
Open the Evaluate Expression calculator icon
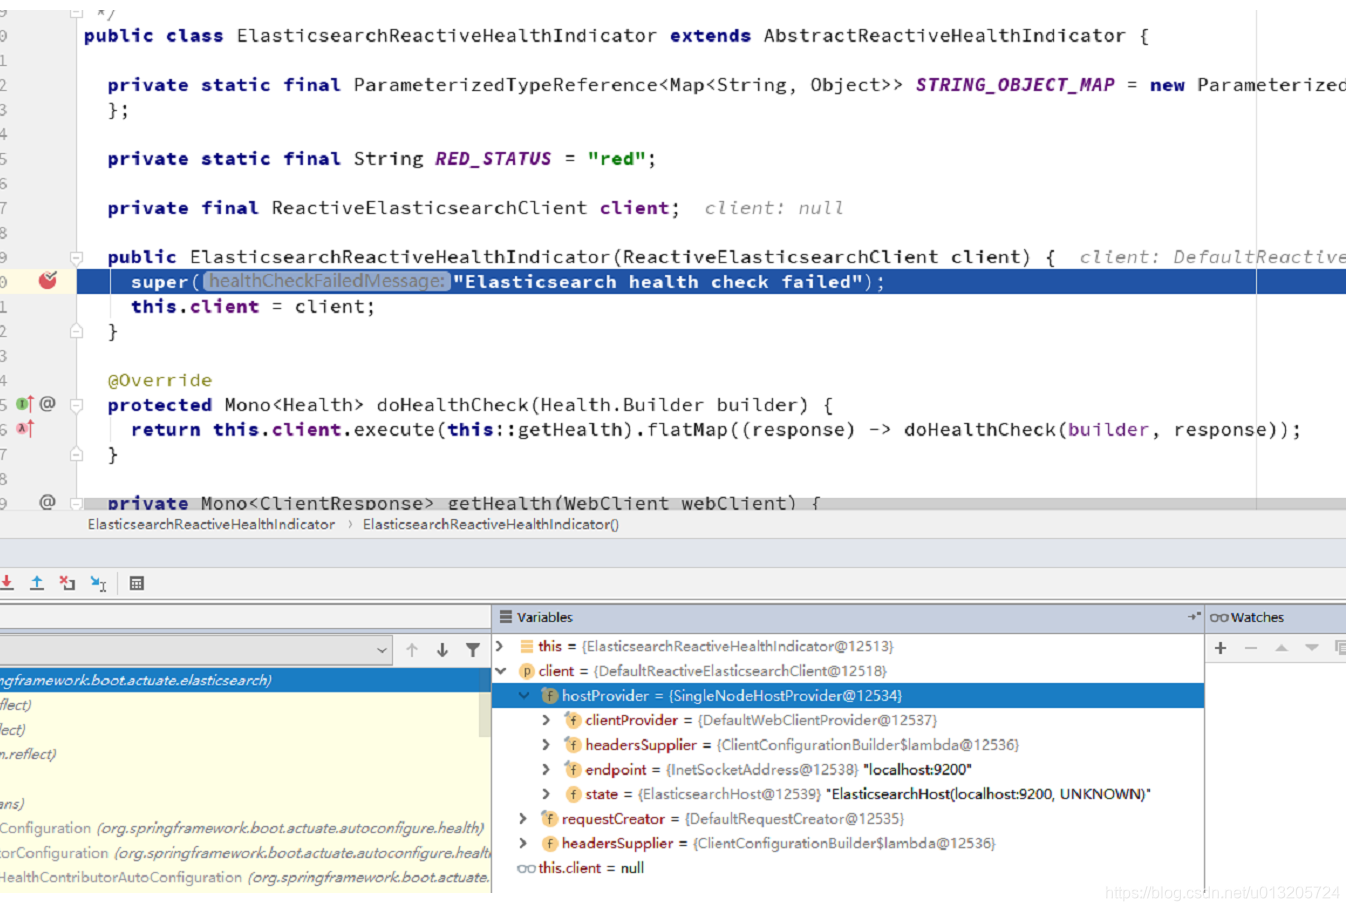137,583
